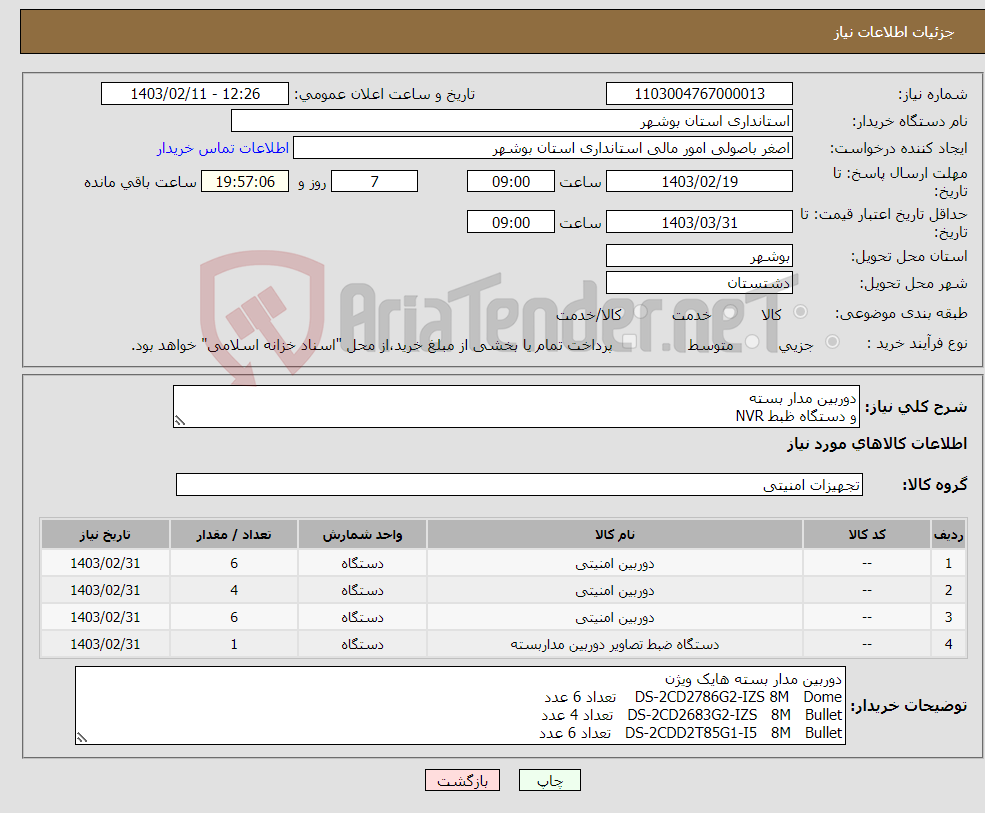This screenshot has width=985, height=813.
Task: Click the goods group field تجهیزات امنیتی
Action: (x=520, y=484)
